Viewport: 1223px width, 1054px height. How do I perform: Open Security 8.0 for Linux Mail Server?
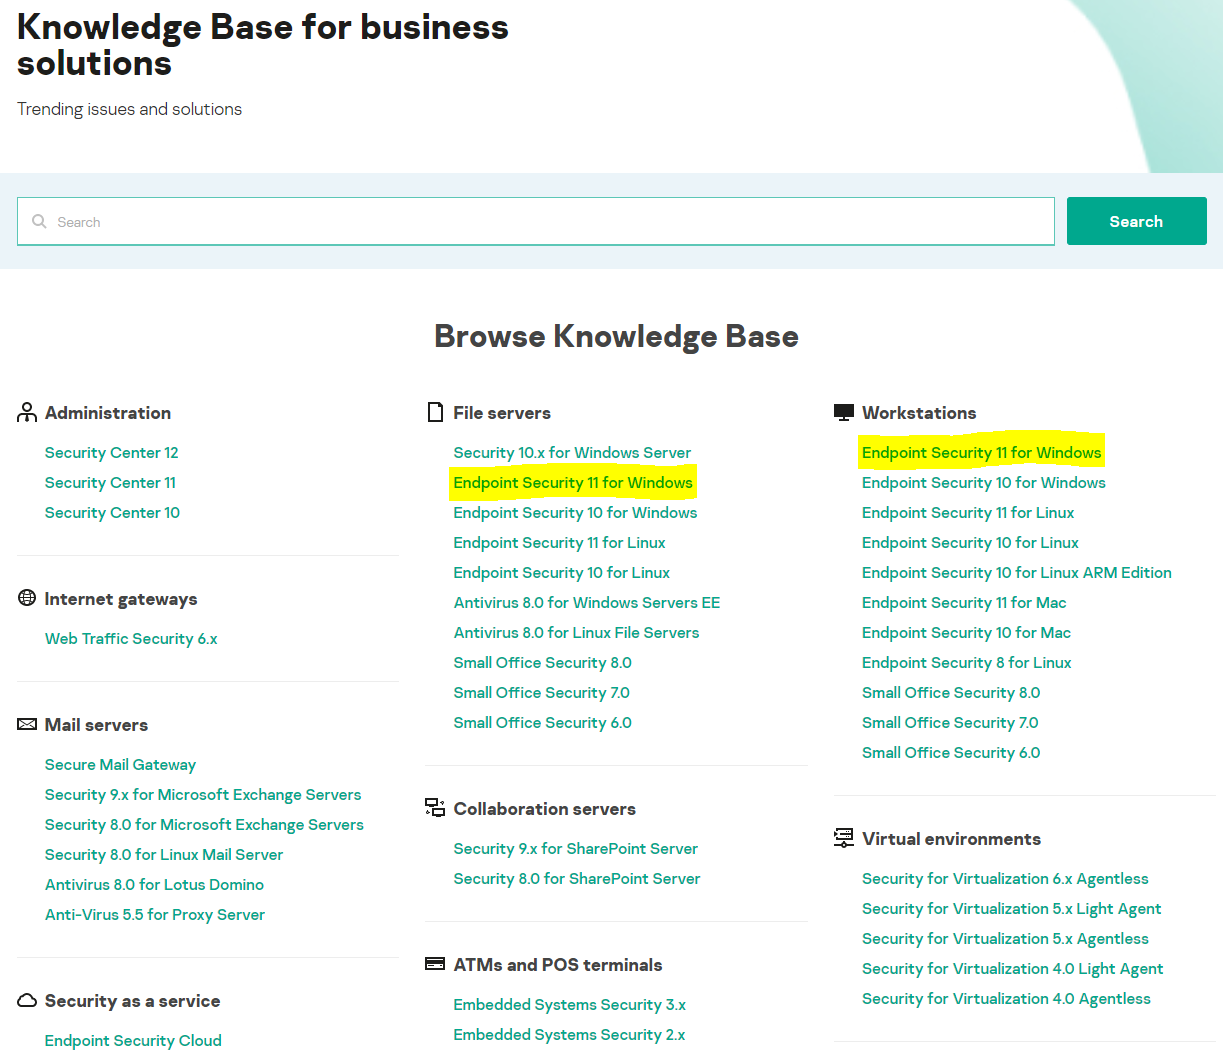(164, 855)
